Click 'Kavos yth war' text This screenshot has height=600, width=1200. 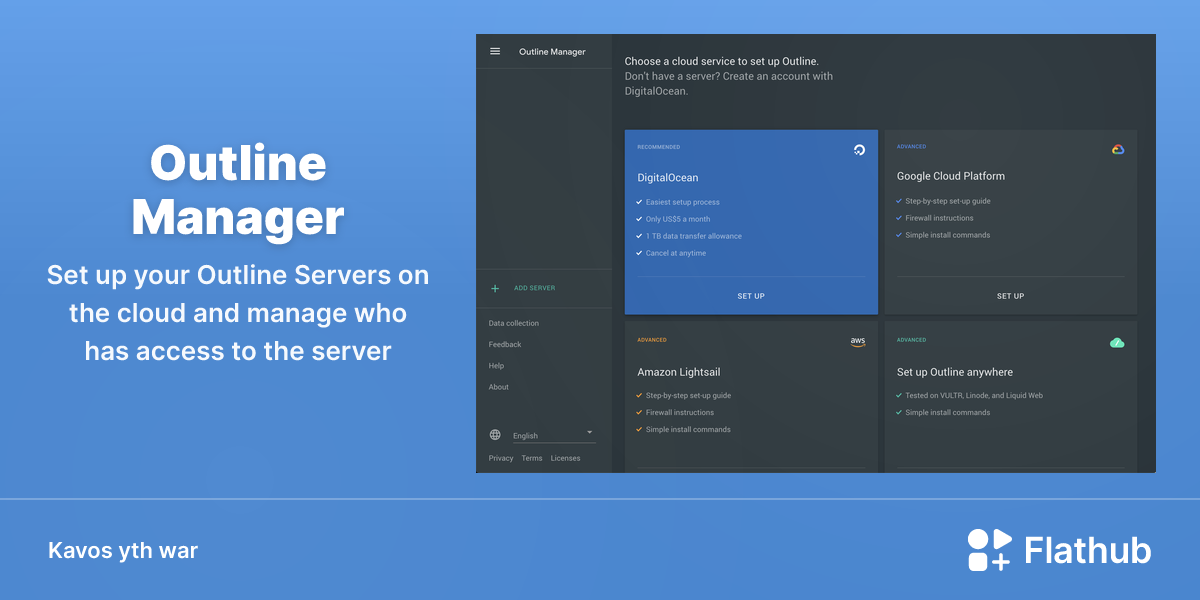pos(123,551)
